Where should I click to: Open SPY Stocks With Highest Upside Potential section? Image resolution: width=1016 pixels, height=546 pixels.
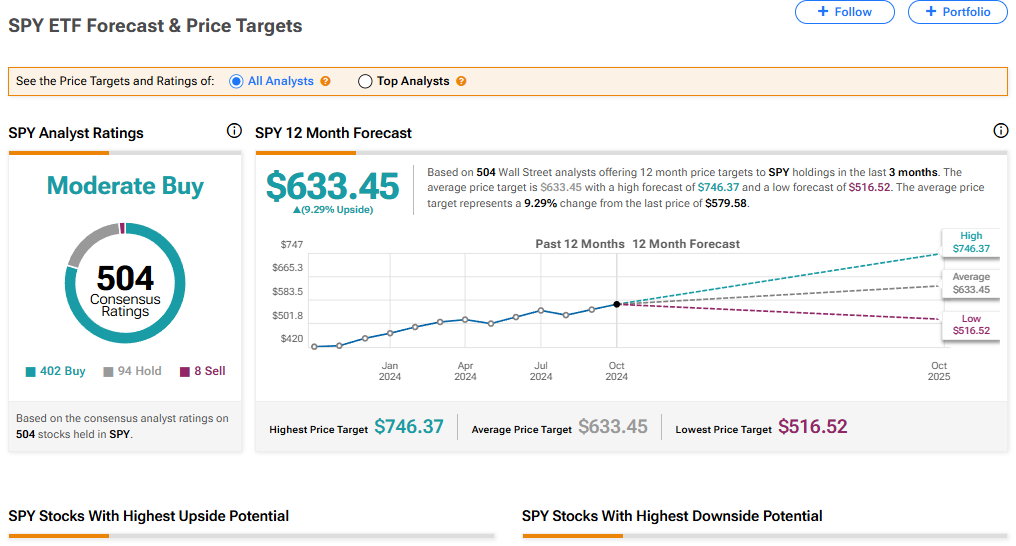pyautogui.click(x=149, y=516)
